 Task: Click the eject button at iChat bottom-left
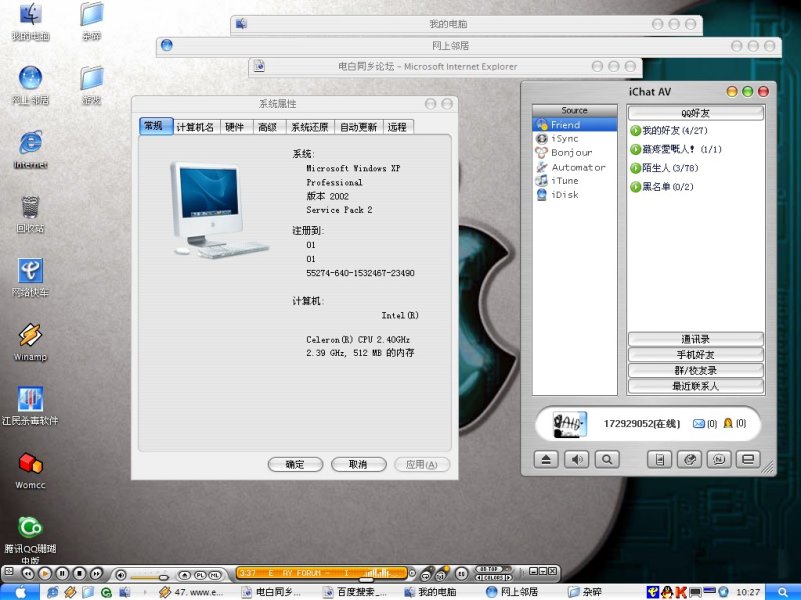(x=546, y=460)
